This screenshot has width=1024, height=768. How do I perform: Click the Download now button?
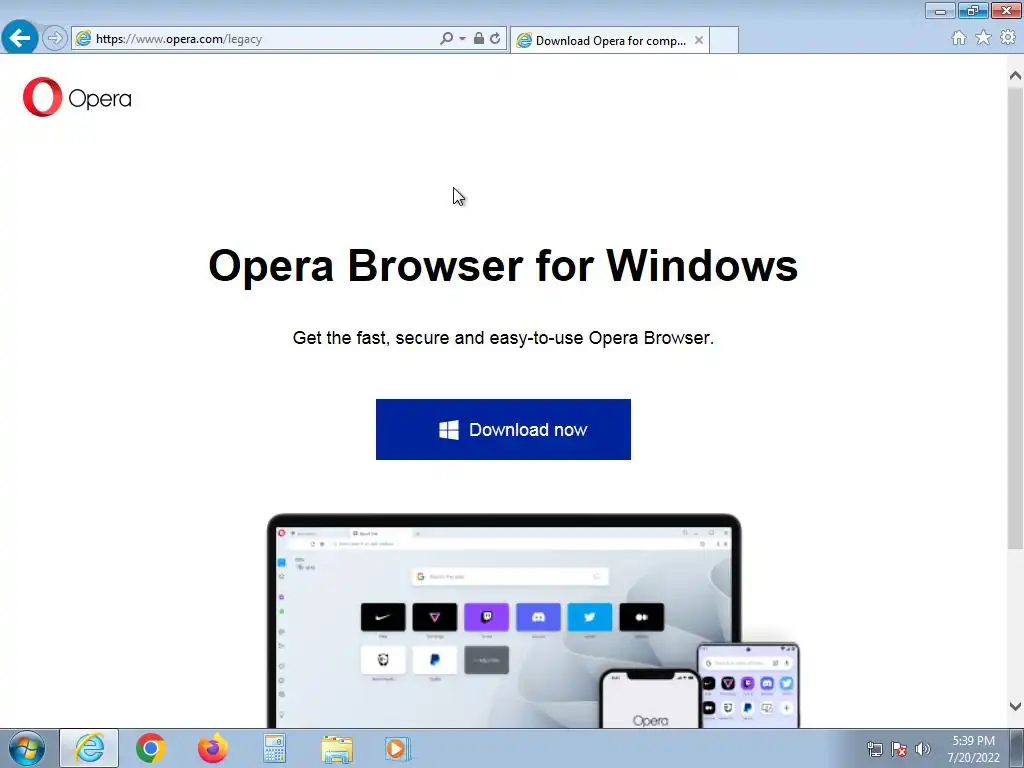coord(503,429)
